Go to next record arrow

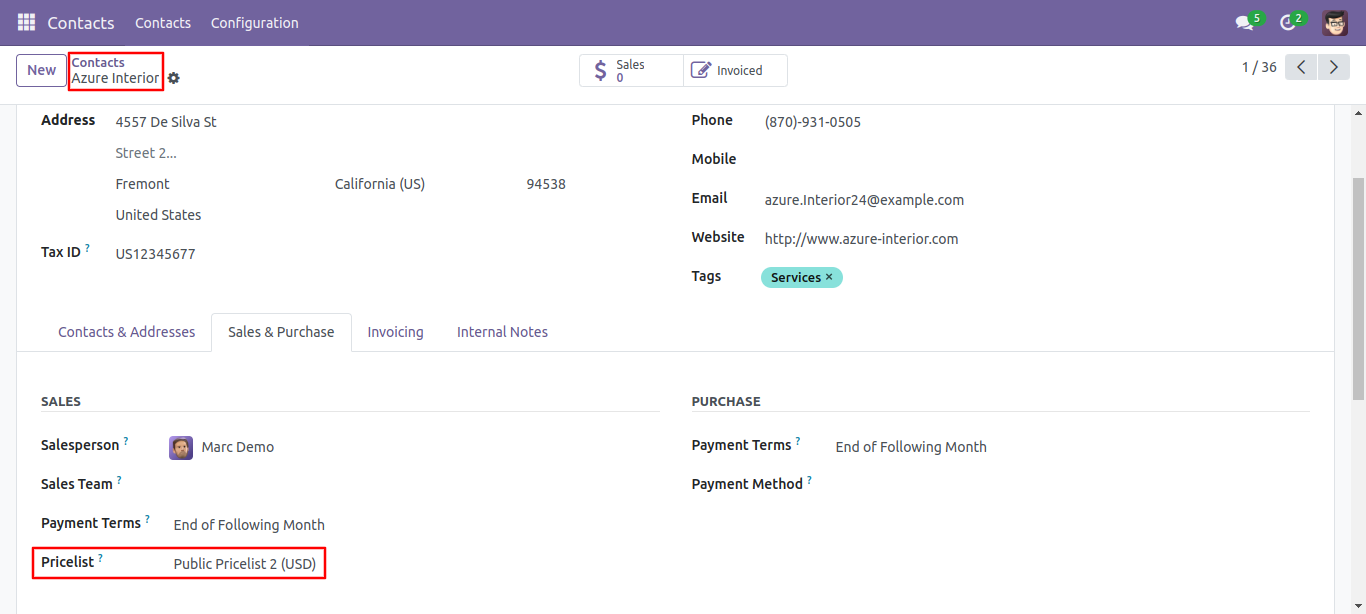[x=1334, y=67]
